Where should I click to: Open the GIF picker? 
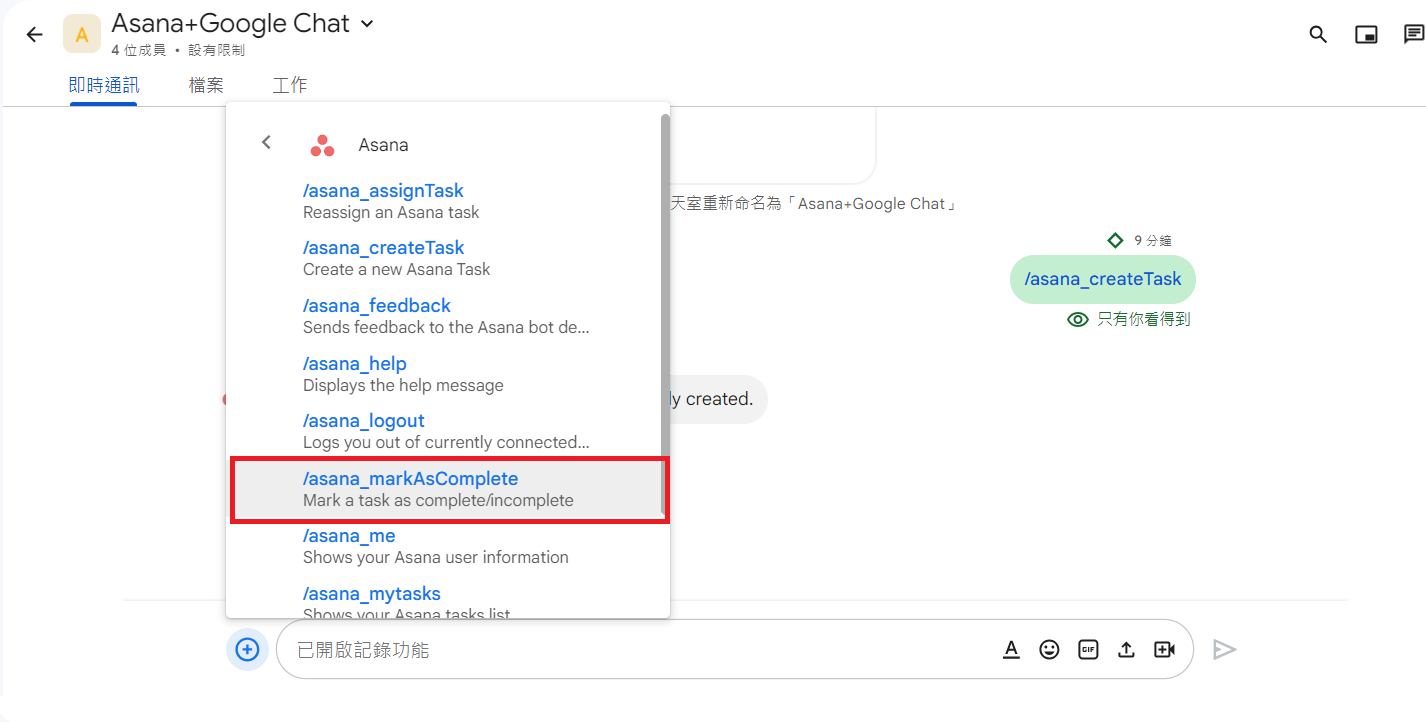tap(1088, 650)
